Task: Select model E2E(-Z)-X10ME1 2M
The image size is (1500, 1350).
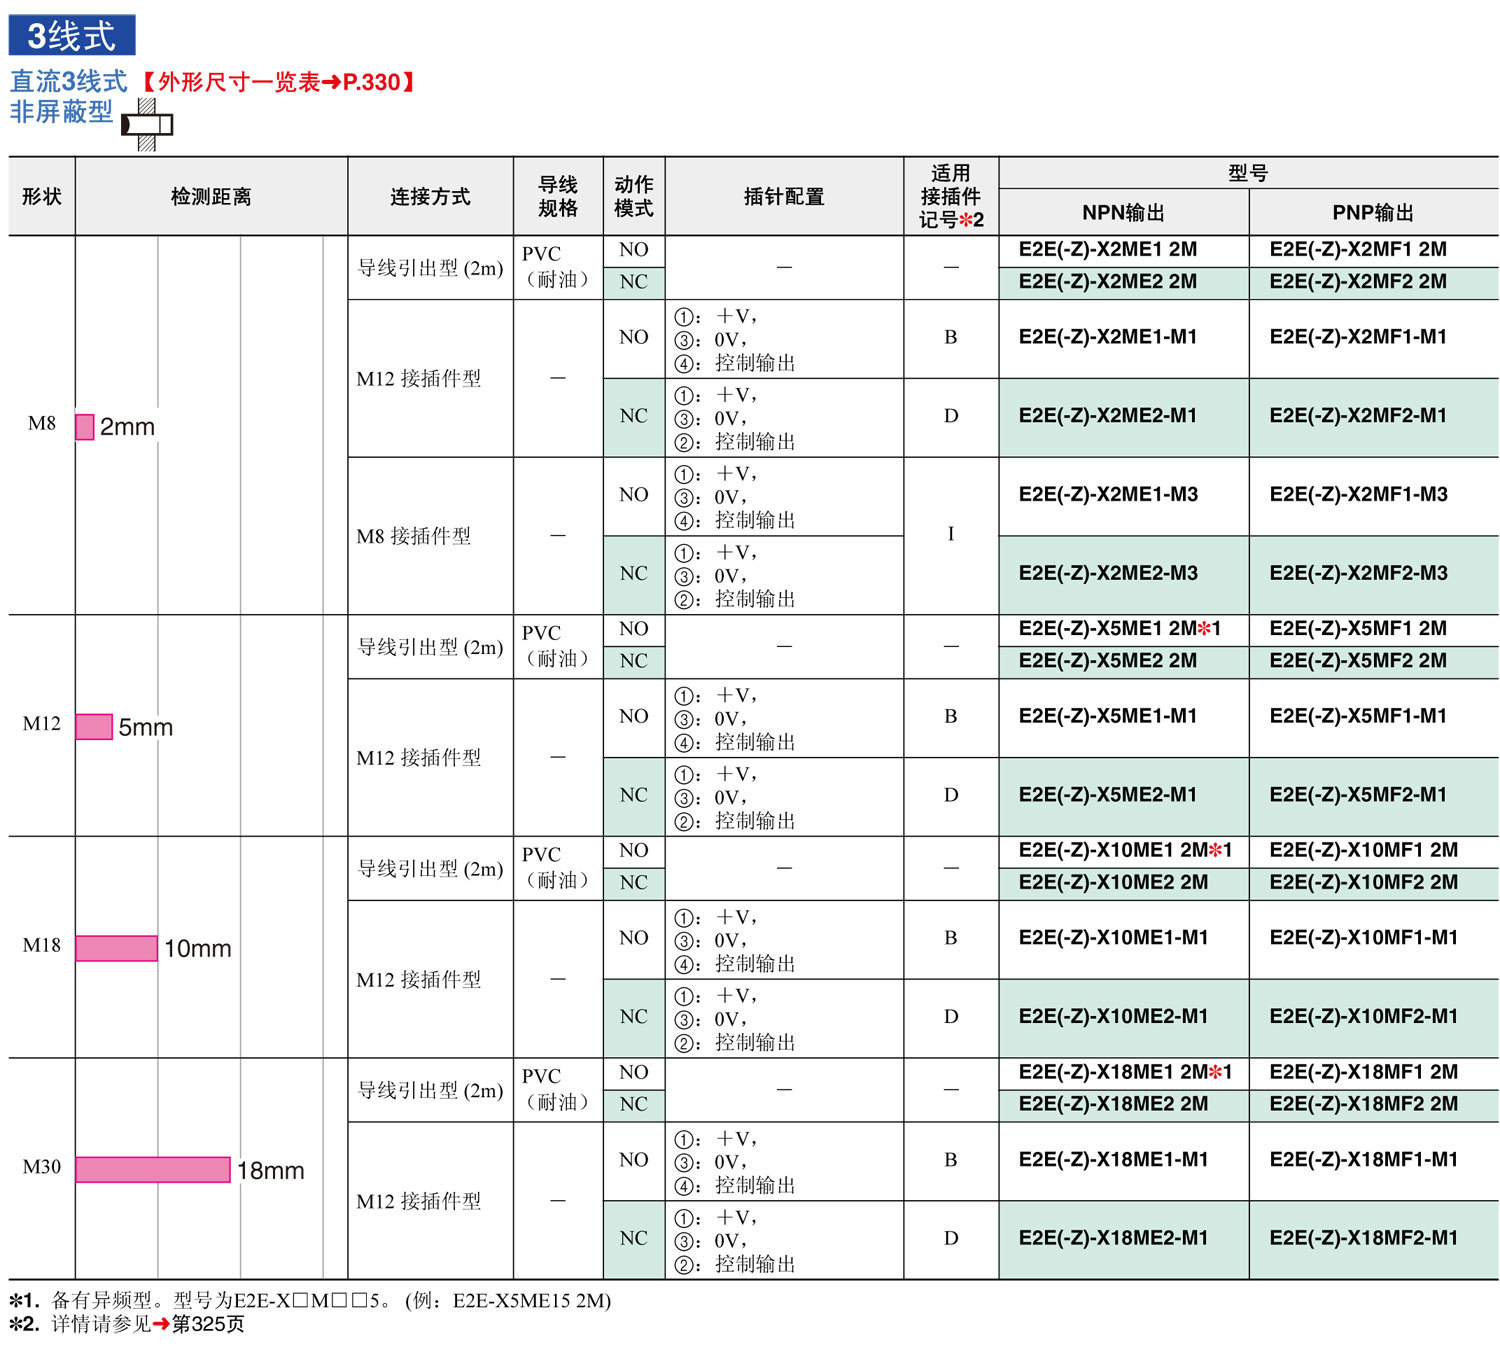Action: tap(1113, 851)
